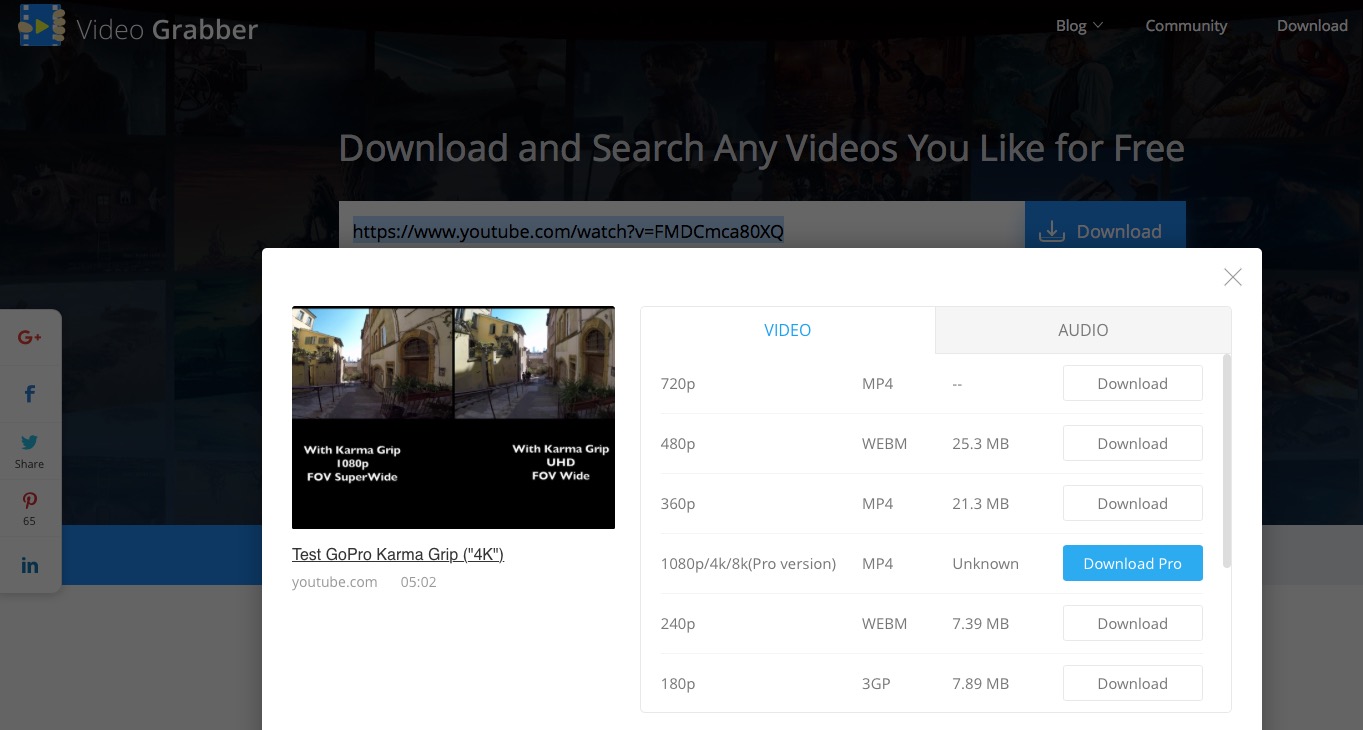Open the GoPro Karma Grip video thumbnail
Screen dimensions: 1363x730
pyautogui.click(x=453, y=417)
